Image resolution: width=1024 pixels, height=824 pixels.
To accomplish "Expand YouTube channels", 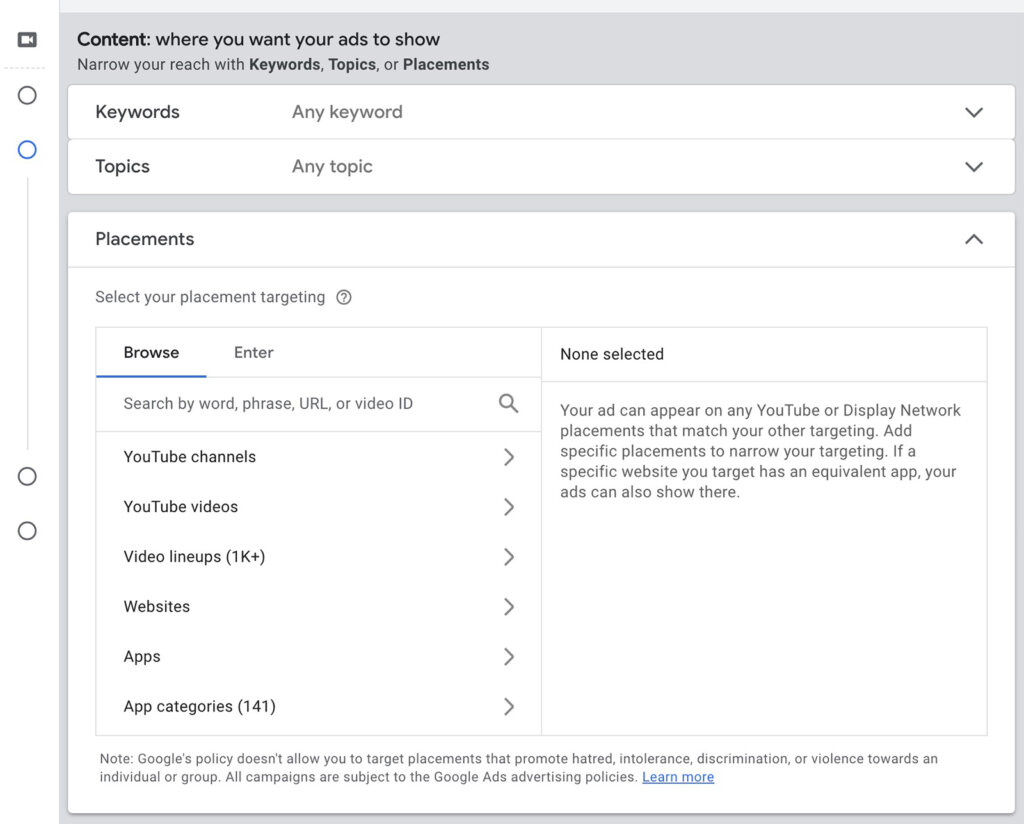I will pos(509,457).
